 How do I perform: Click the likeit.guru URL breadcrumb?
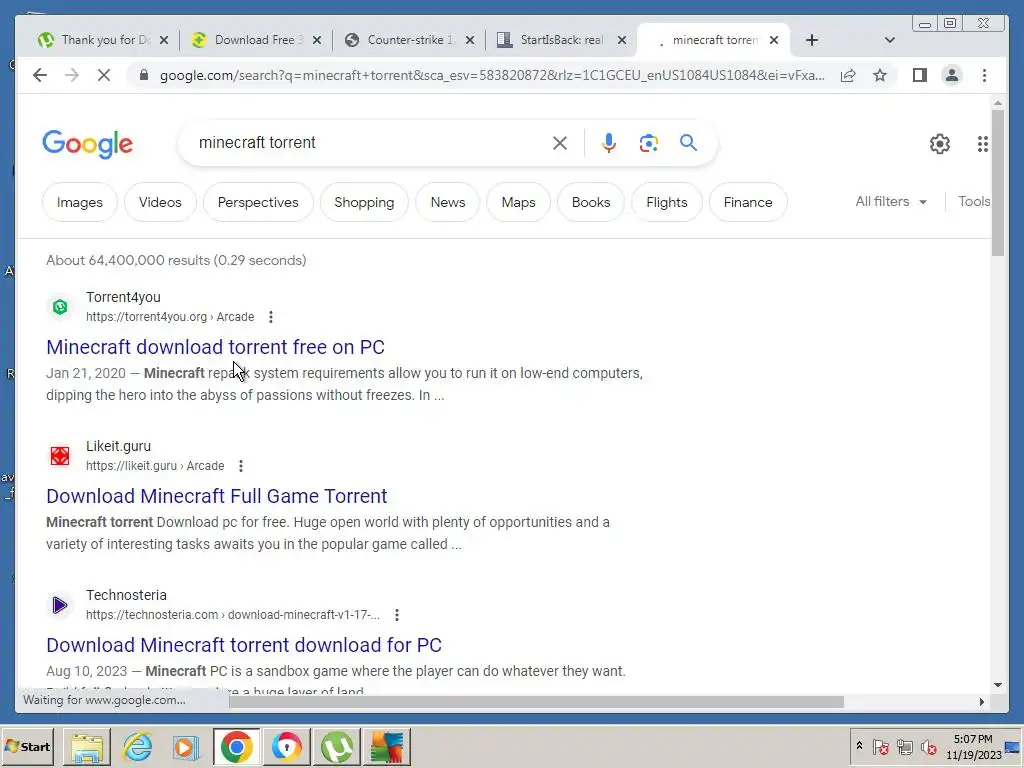(155, 466)
